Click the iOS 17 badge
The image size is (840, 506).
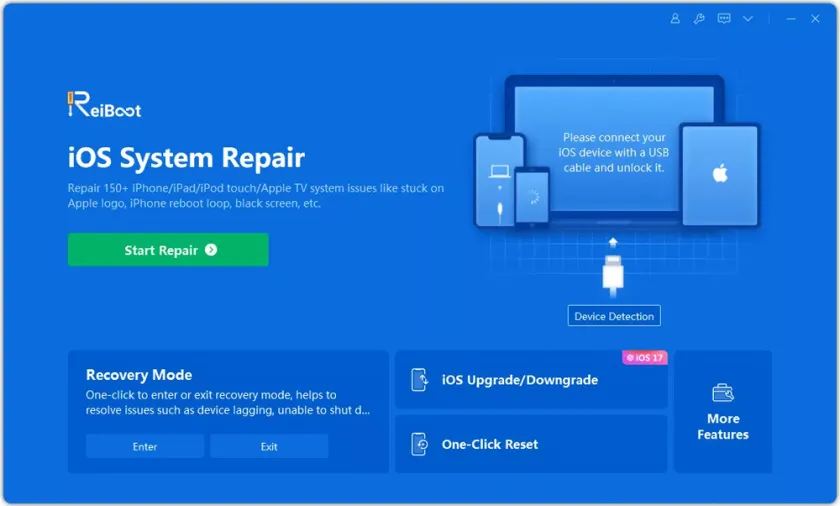pos(644,358)
